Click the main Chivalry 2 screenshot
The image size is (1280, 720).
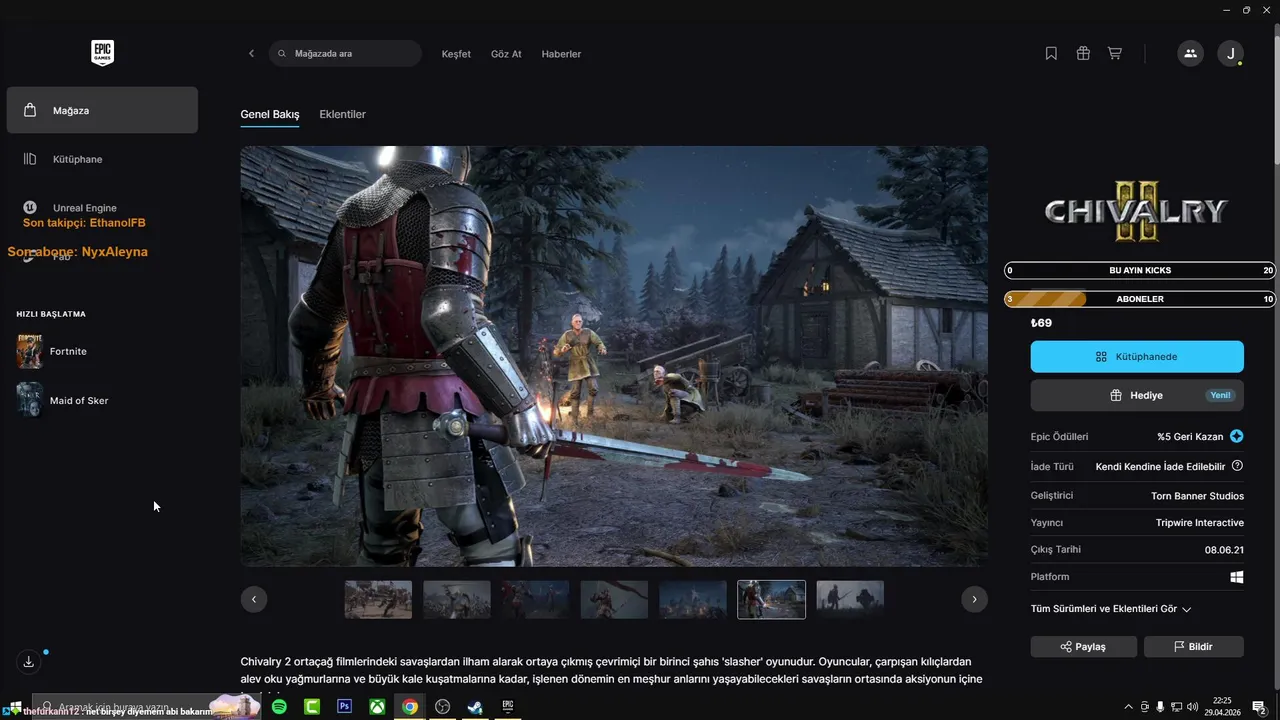pyautogui.click(x=614, y=357)
